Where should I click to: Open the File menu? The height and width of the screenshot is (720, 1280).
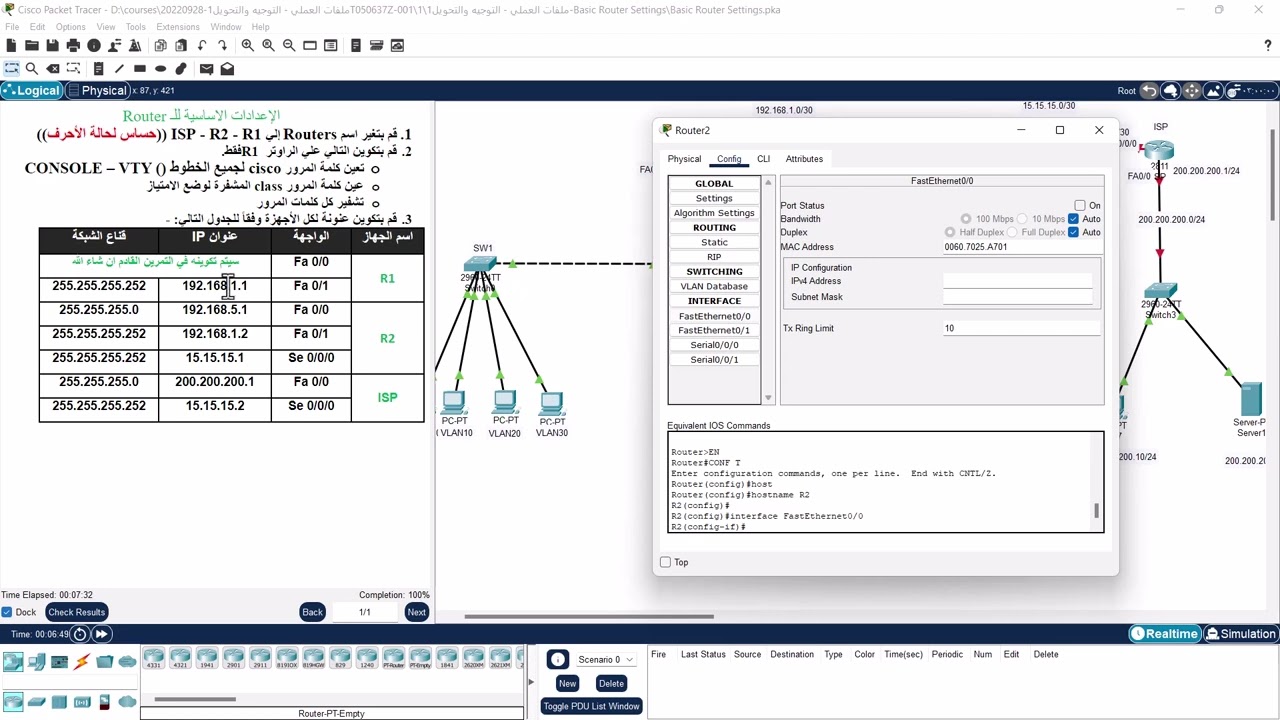click(x=12, y=27)
